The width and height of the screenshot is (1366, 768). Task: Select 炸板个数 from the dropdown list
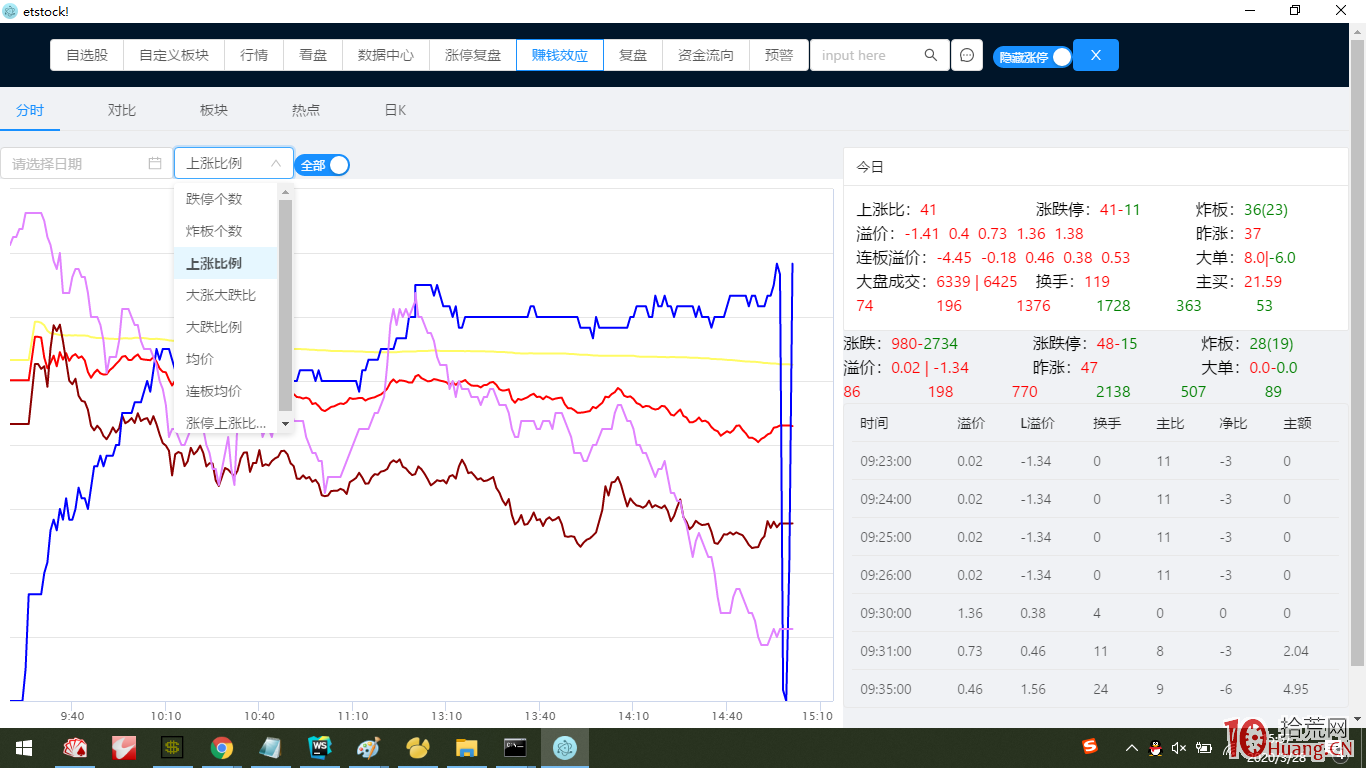(226, 231)
